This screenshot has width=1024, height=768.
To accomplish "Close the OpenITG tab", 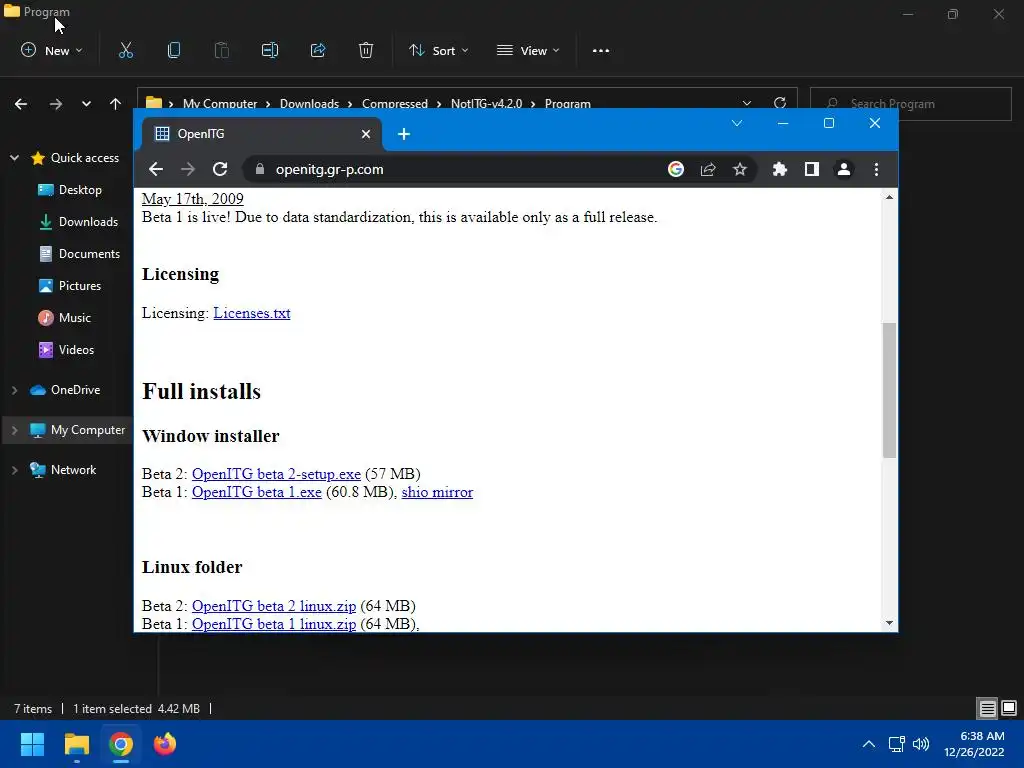I will [366, 134].
